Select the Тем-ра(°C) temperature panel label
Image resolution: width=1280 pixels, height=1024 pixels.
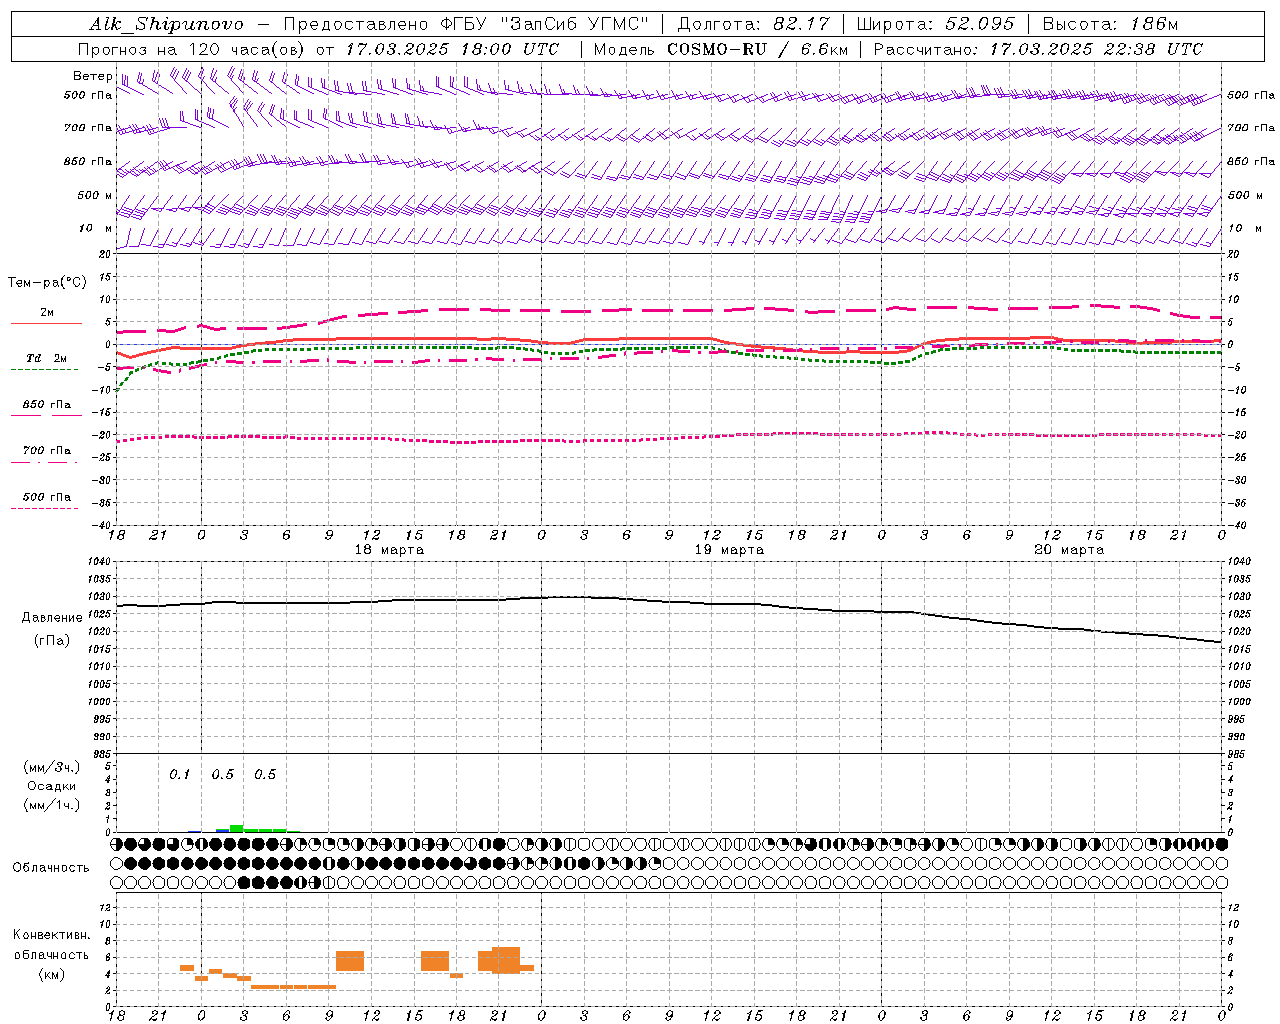[47, 283]
